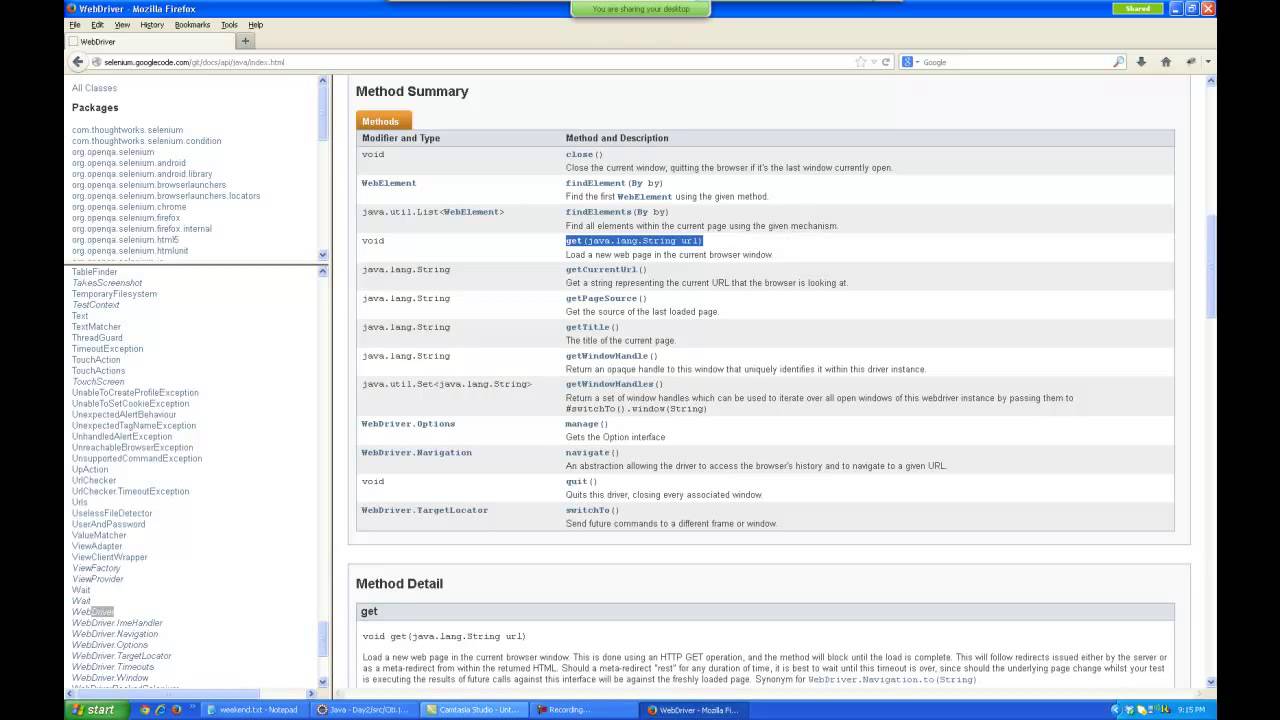Click Chrome icon in taskbar quick launch
This screenshot has width=1280, height=720.
point(145,710)
